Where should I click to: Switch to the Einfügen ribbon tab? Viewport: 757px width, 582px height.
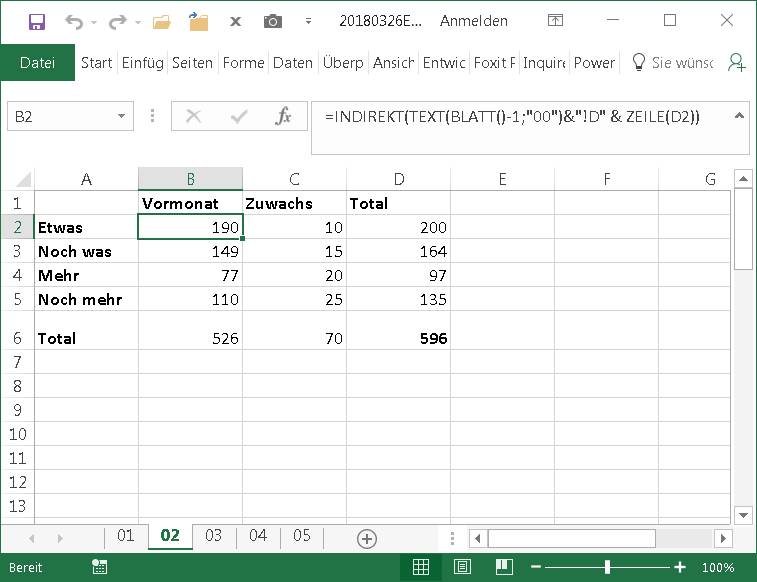coord(142,63)
